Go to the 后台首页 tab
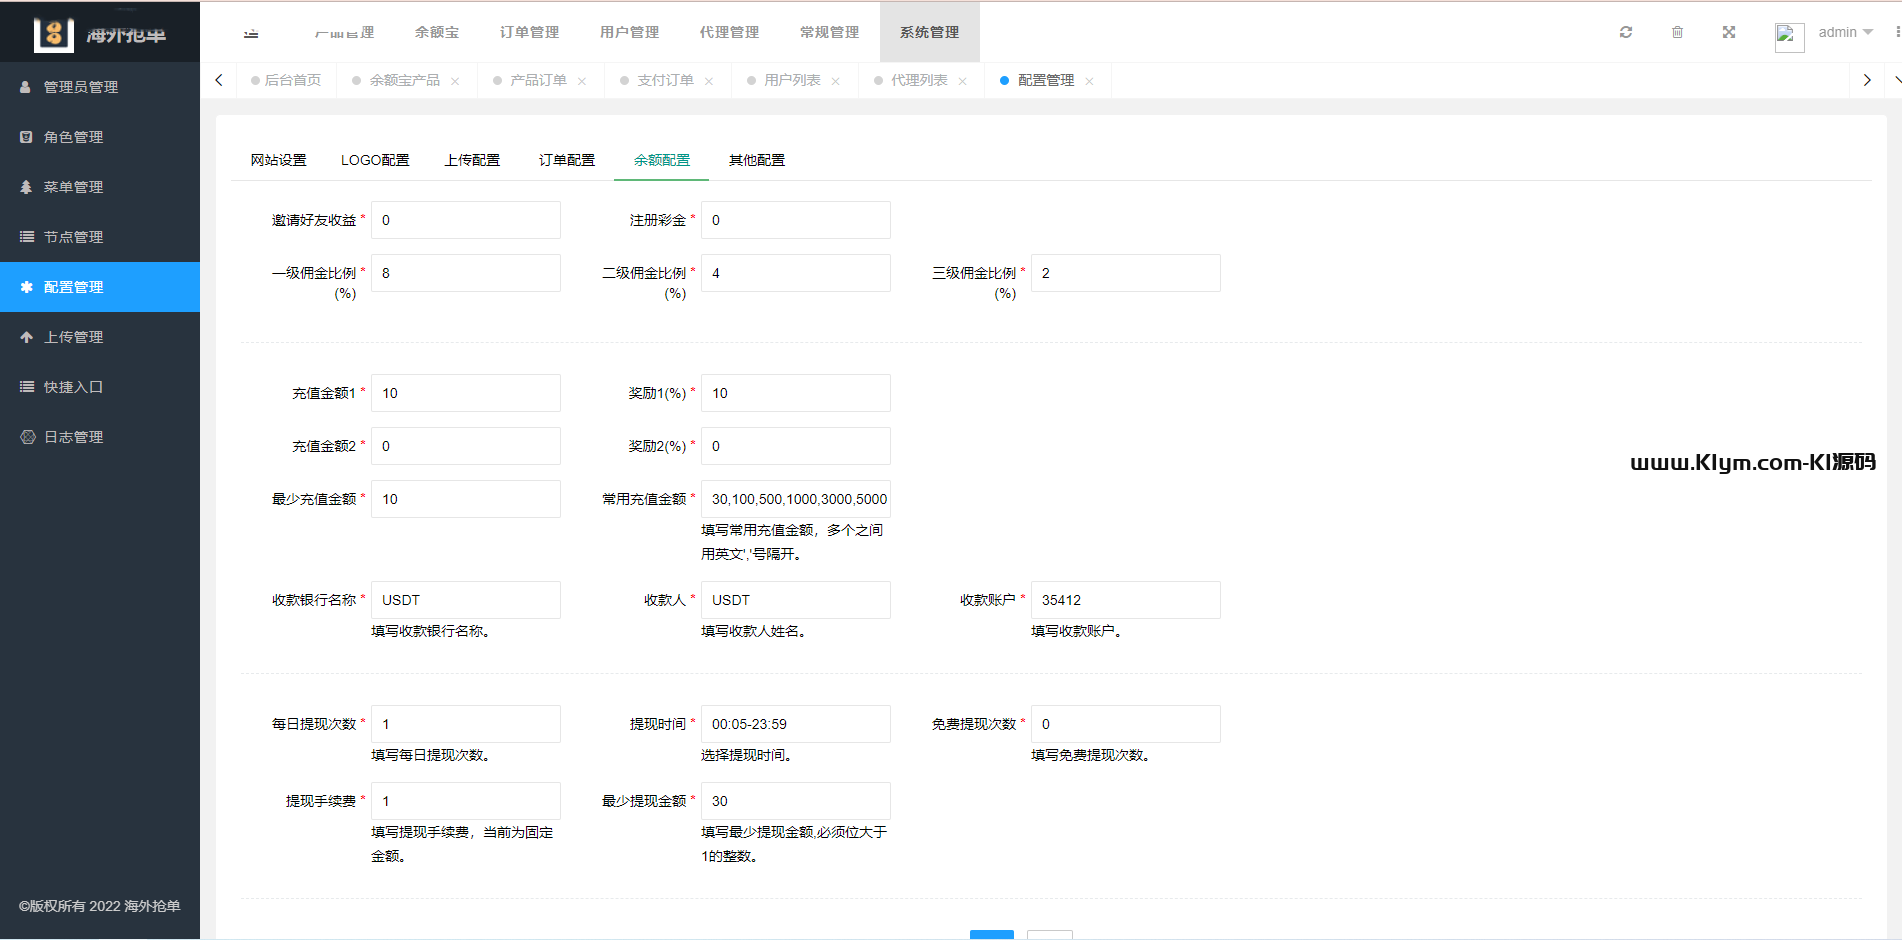 [x=292, y=80]
